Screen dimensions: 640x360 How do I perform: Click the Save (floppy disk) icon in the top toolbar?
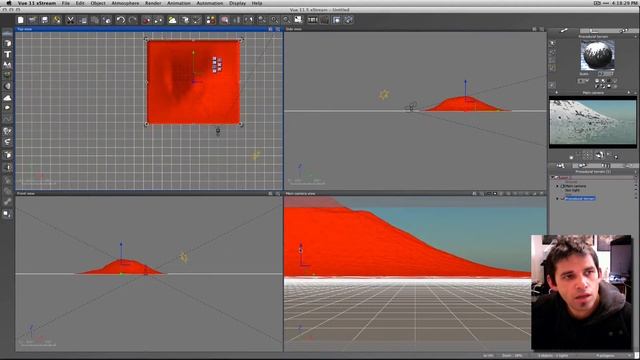[x=44, y=20]
